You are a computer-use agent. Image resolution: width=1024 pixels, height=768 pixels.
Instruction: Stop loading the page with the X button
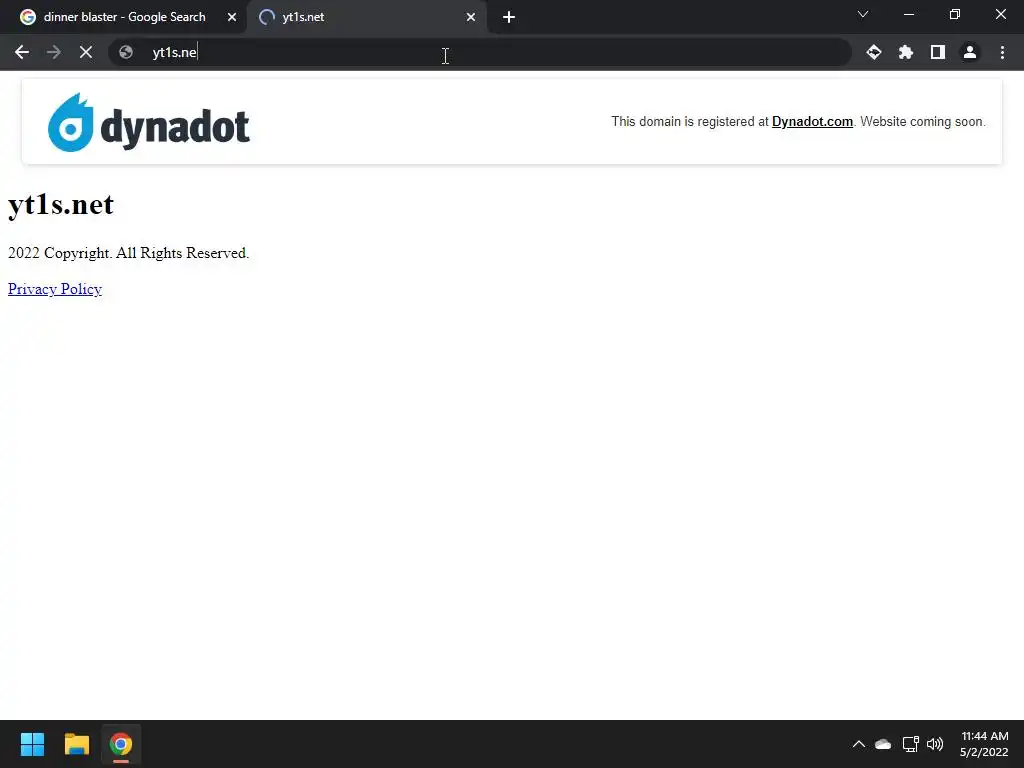[x=86, y=52]
